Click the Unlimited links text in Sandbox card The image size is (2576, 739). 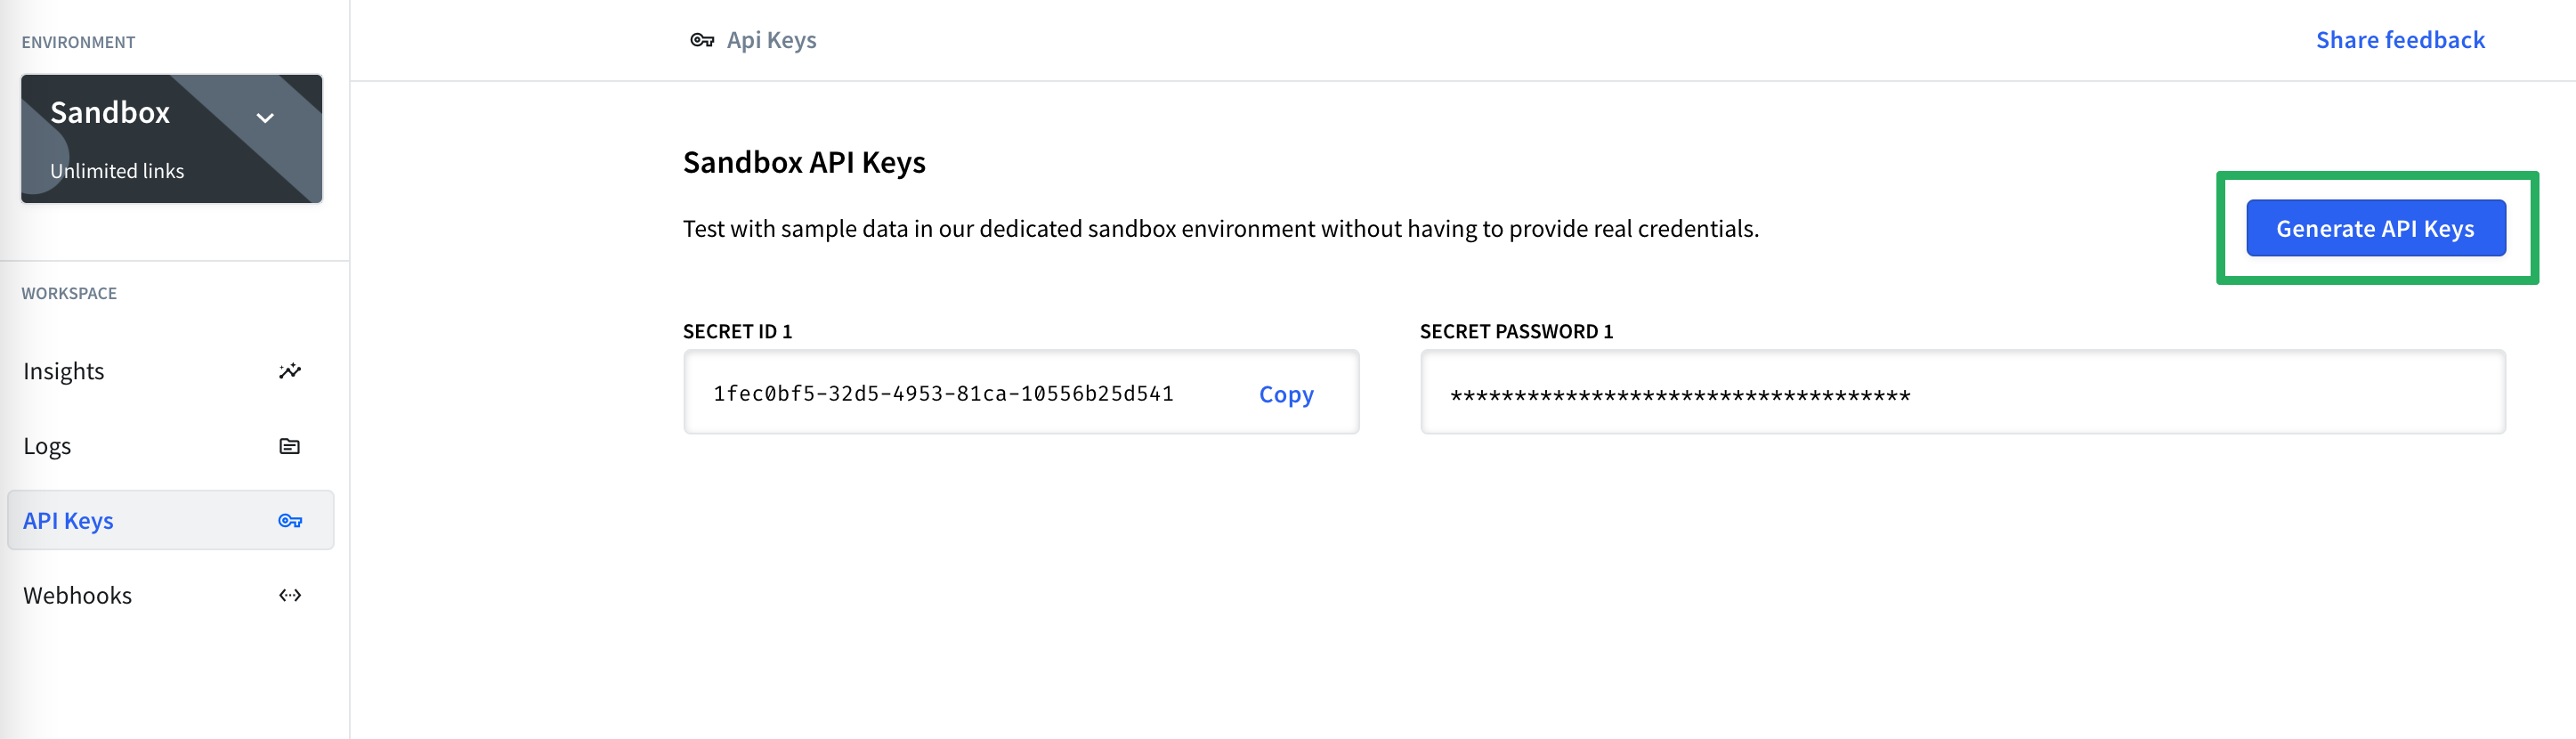click(117, 171)
